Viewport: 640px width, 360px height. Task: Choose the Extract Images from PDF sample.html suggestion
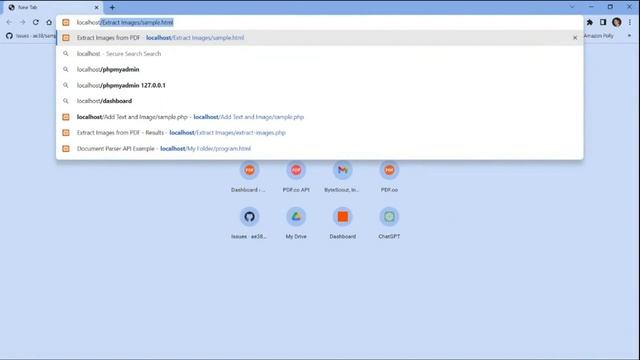click(320, 38)
